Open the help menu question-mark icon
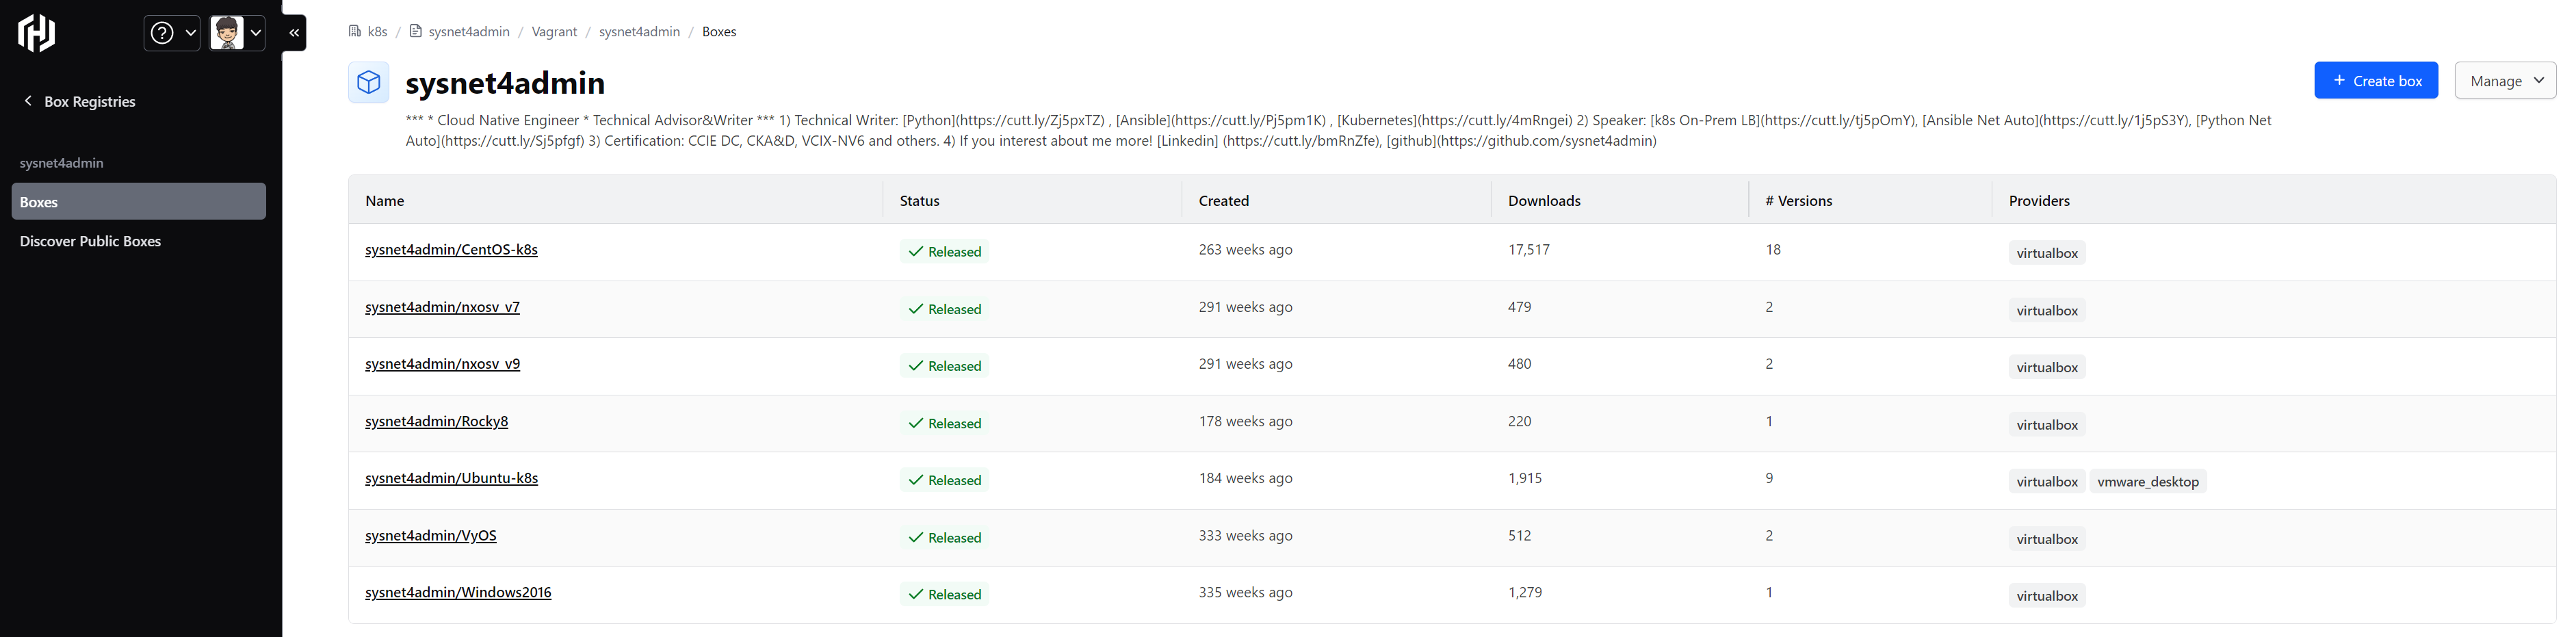Image resolution: width=2576 pixels, height=637 pixels. [x=172, y=33]
